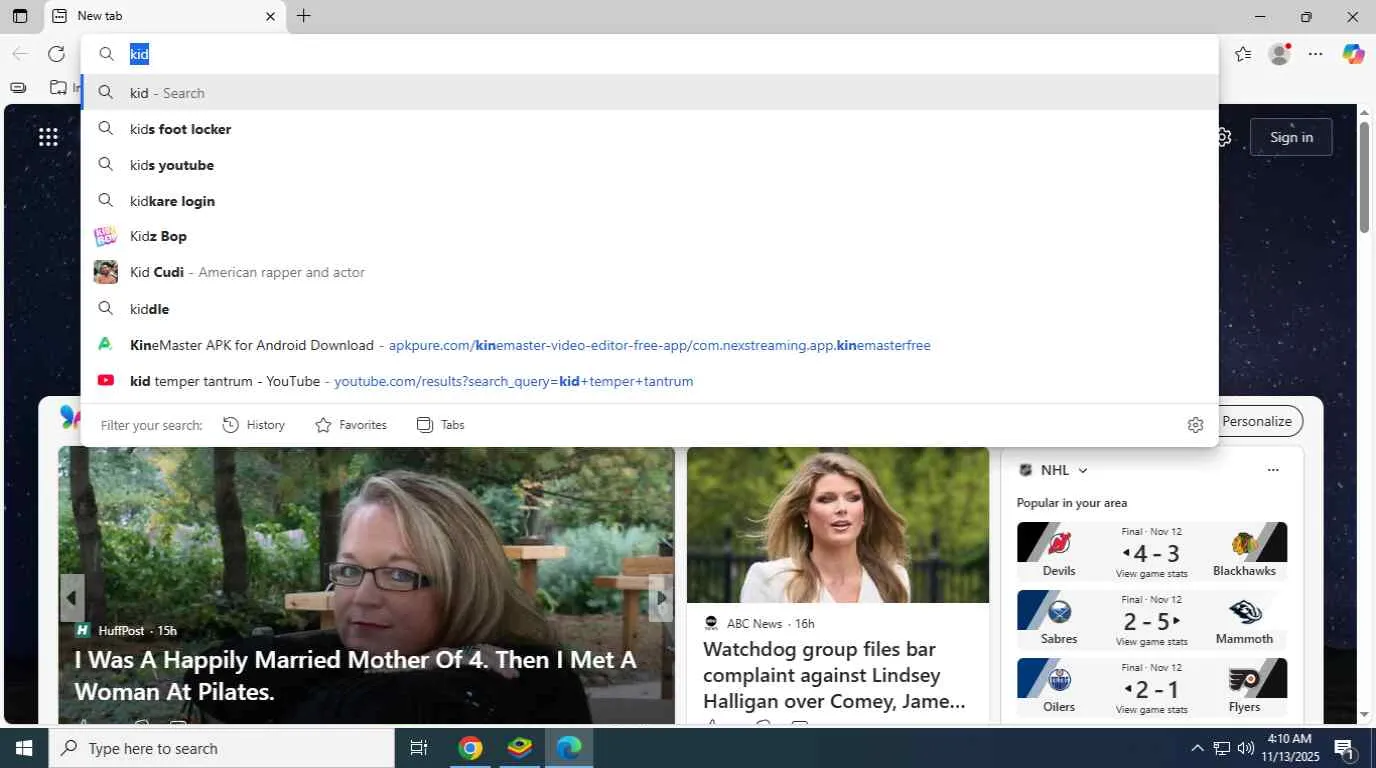Click the Personalize button
This screenshot has height=768, width=1376.
pos(1257,421)
